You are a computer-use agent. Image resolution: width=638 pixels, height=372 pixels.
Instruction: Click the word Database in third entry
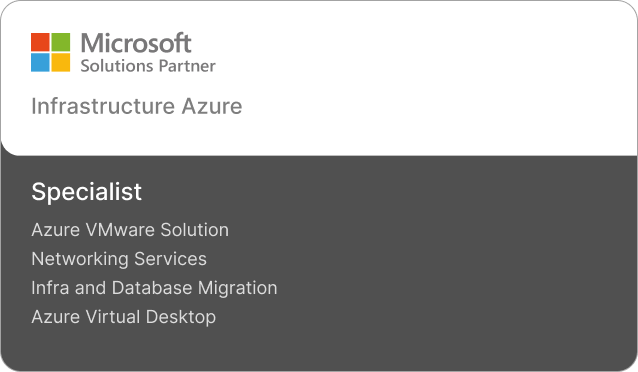coord(152,288)
